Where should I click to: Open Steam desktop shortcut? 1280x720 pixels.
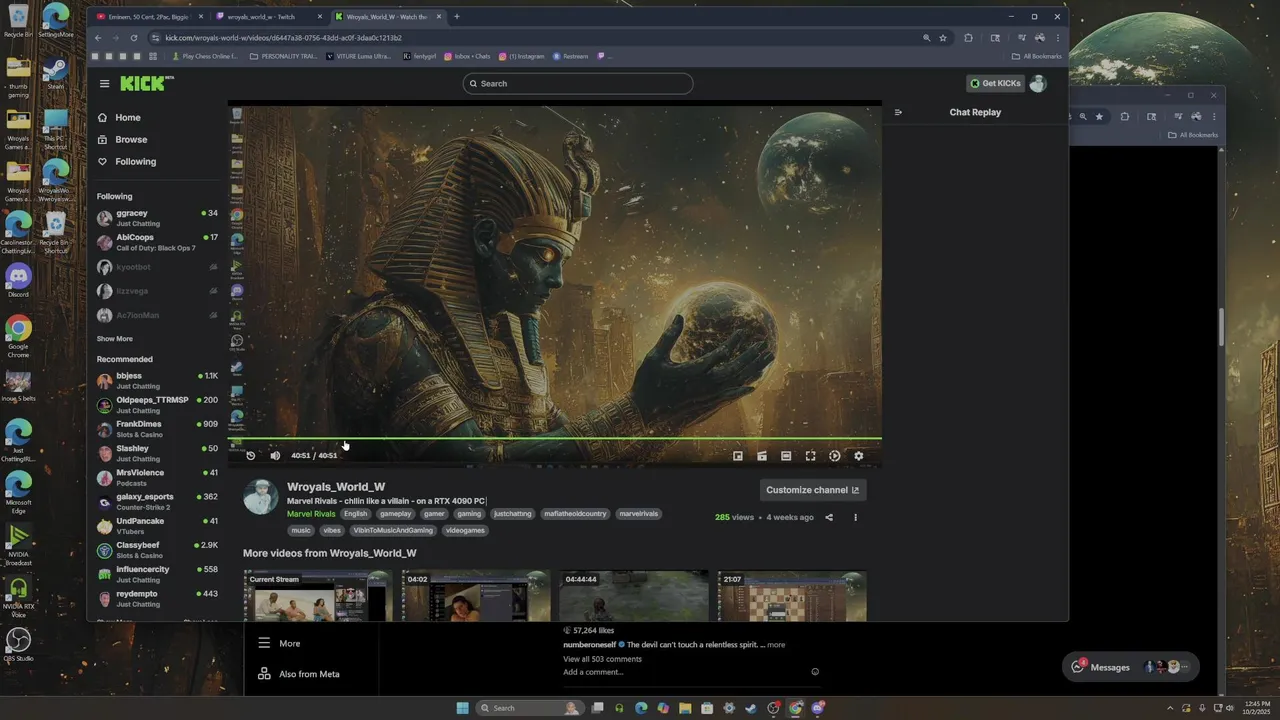(55, 73)
